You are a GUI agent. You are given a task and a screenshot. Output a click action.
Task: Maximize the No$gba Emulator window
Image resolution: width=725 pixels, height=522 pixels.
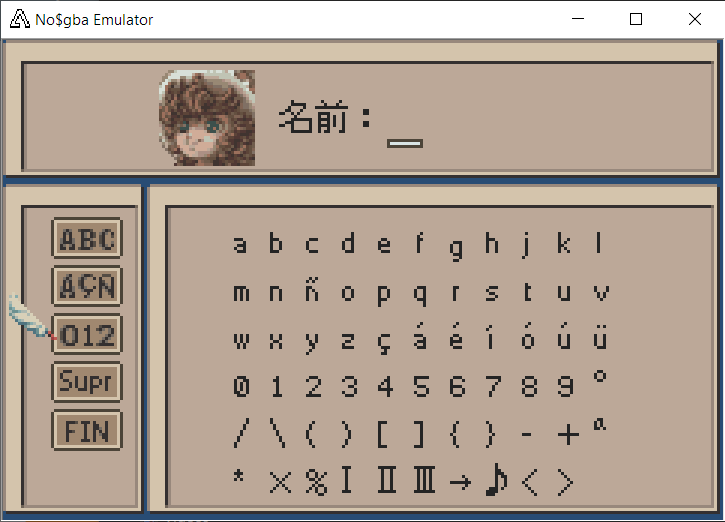(x=636, y=19)
